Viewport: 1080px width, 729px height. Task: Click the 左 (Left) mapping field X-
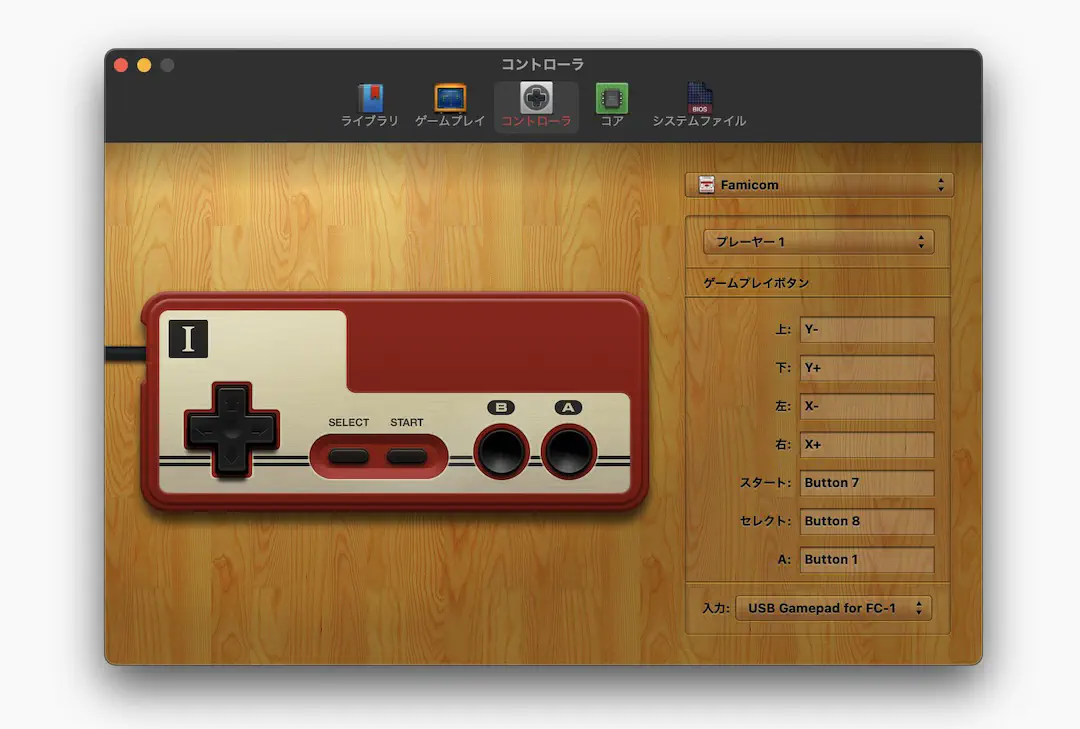tap(866, 407)
